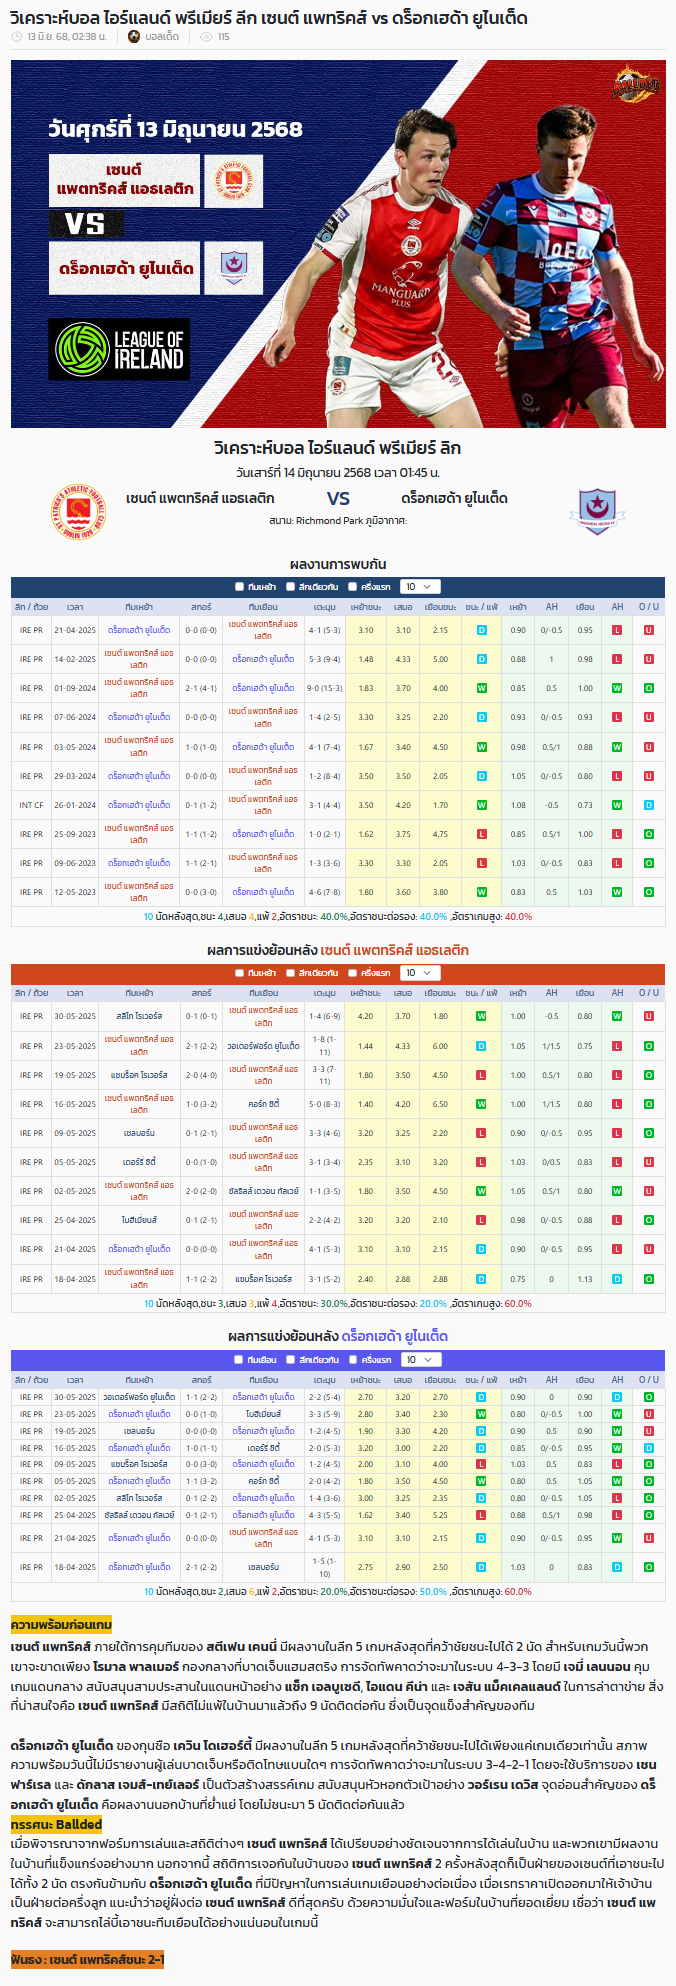Click O badge in Drogheda 05-05-2025 row

[649, 1481]
